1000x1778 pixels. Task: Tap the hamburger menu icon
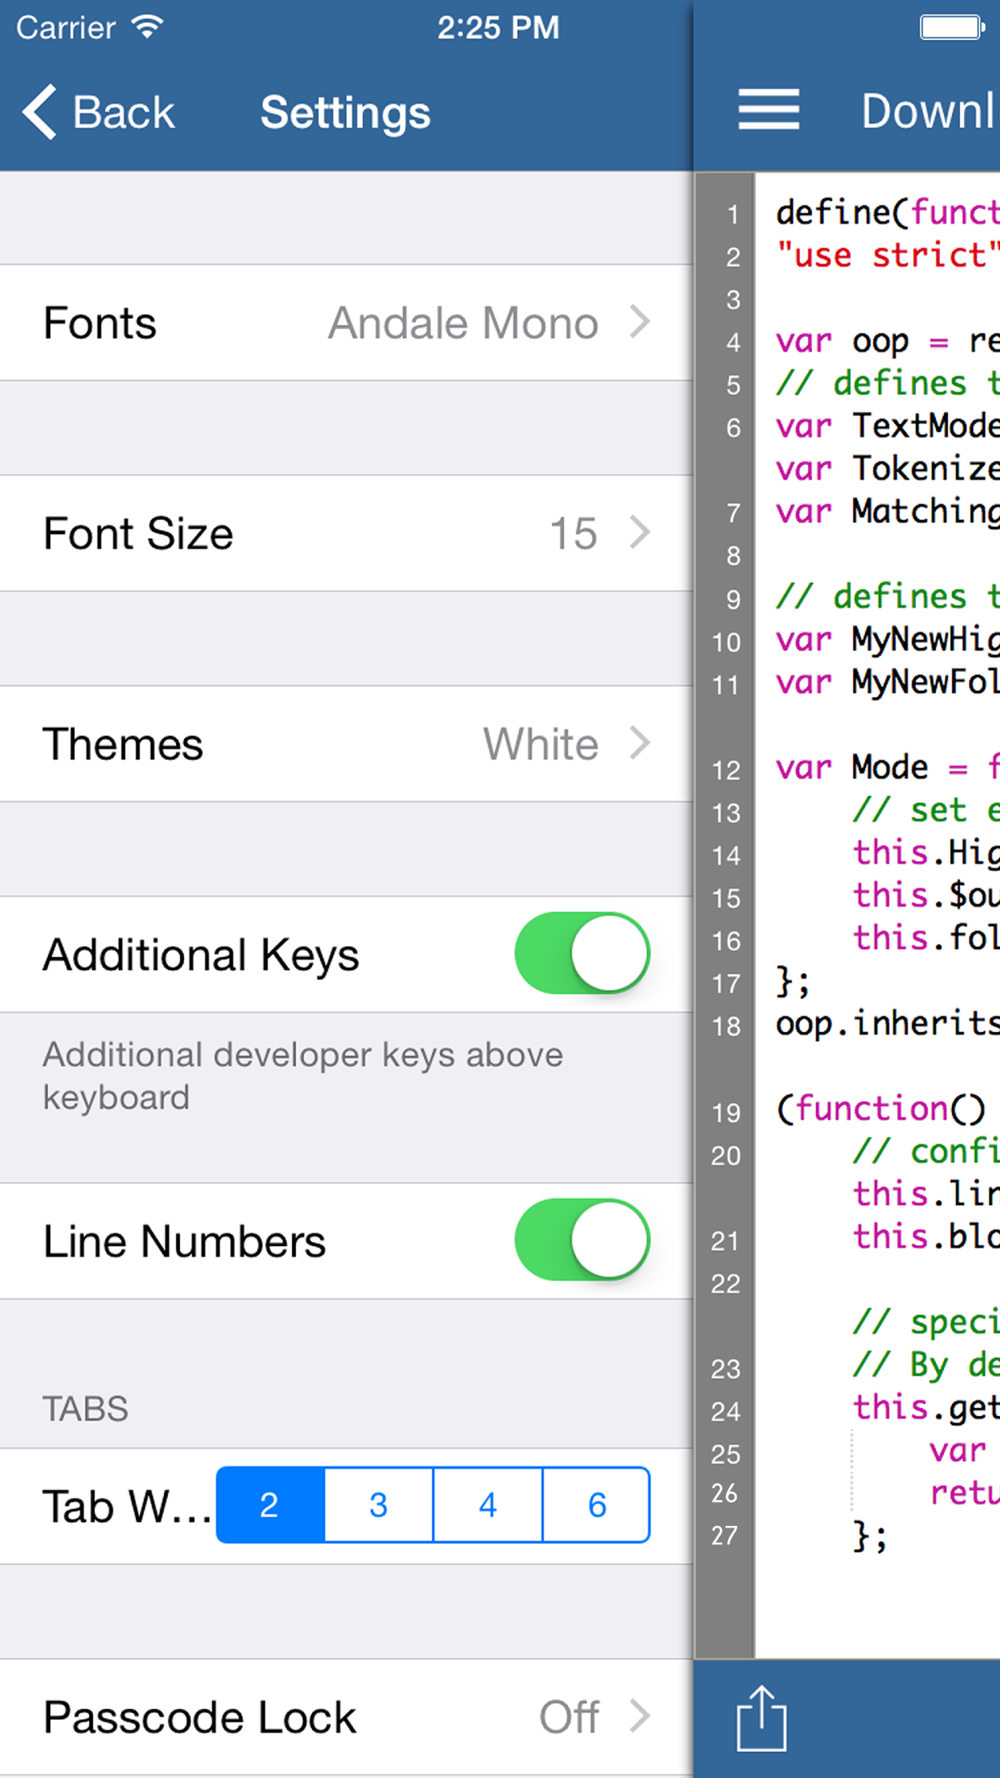(x=768, y=110)
